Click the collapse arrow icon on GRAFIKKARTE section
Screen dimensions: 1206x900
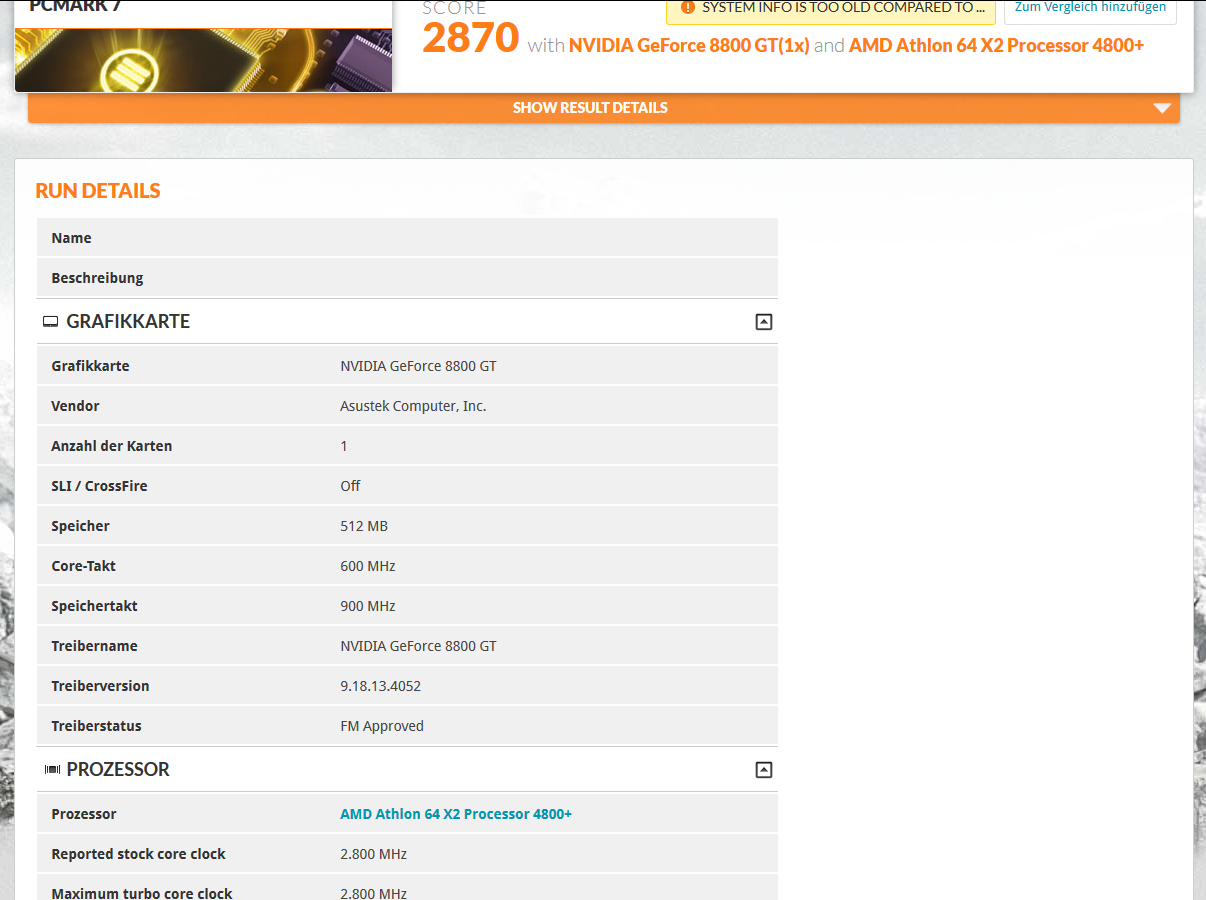coord(764,321)
